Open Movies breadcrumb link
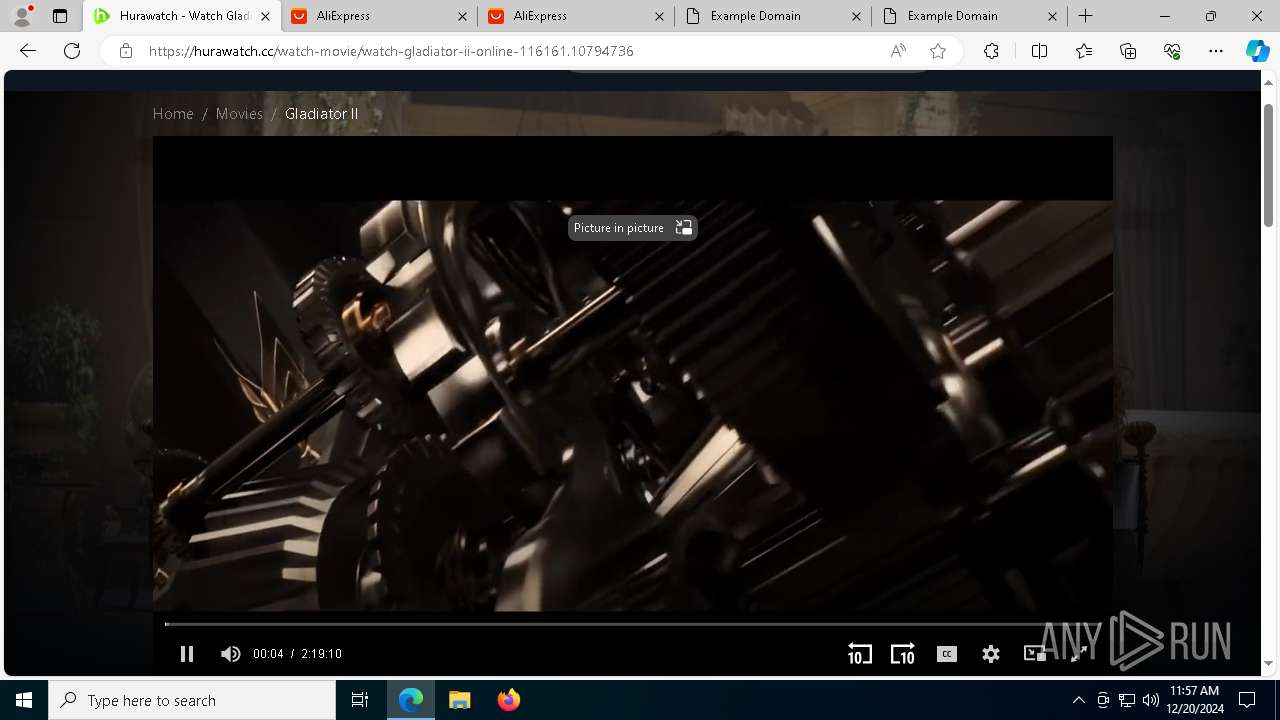 (x=239, y=114)
